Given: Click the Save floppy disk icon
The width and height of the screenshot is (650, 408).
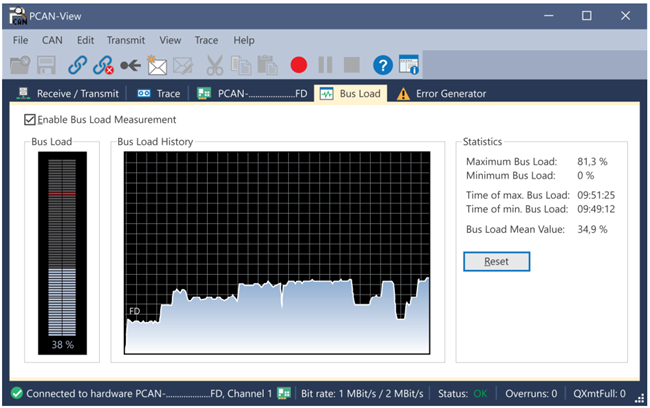Looking at the screenshot, I should pyautogui.click(x=46, y=65).
